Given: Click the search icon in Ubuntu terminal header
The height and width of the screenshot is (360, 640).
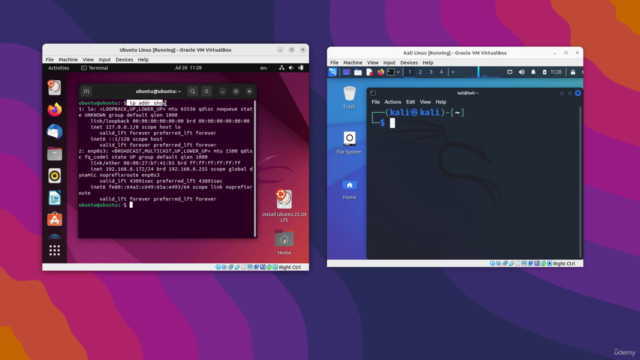Looking at the screenshot, I should point(193,91).
